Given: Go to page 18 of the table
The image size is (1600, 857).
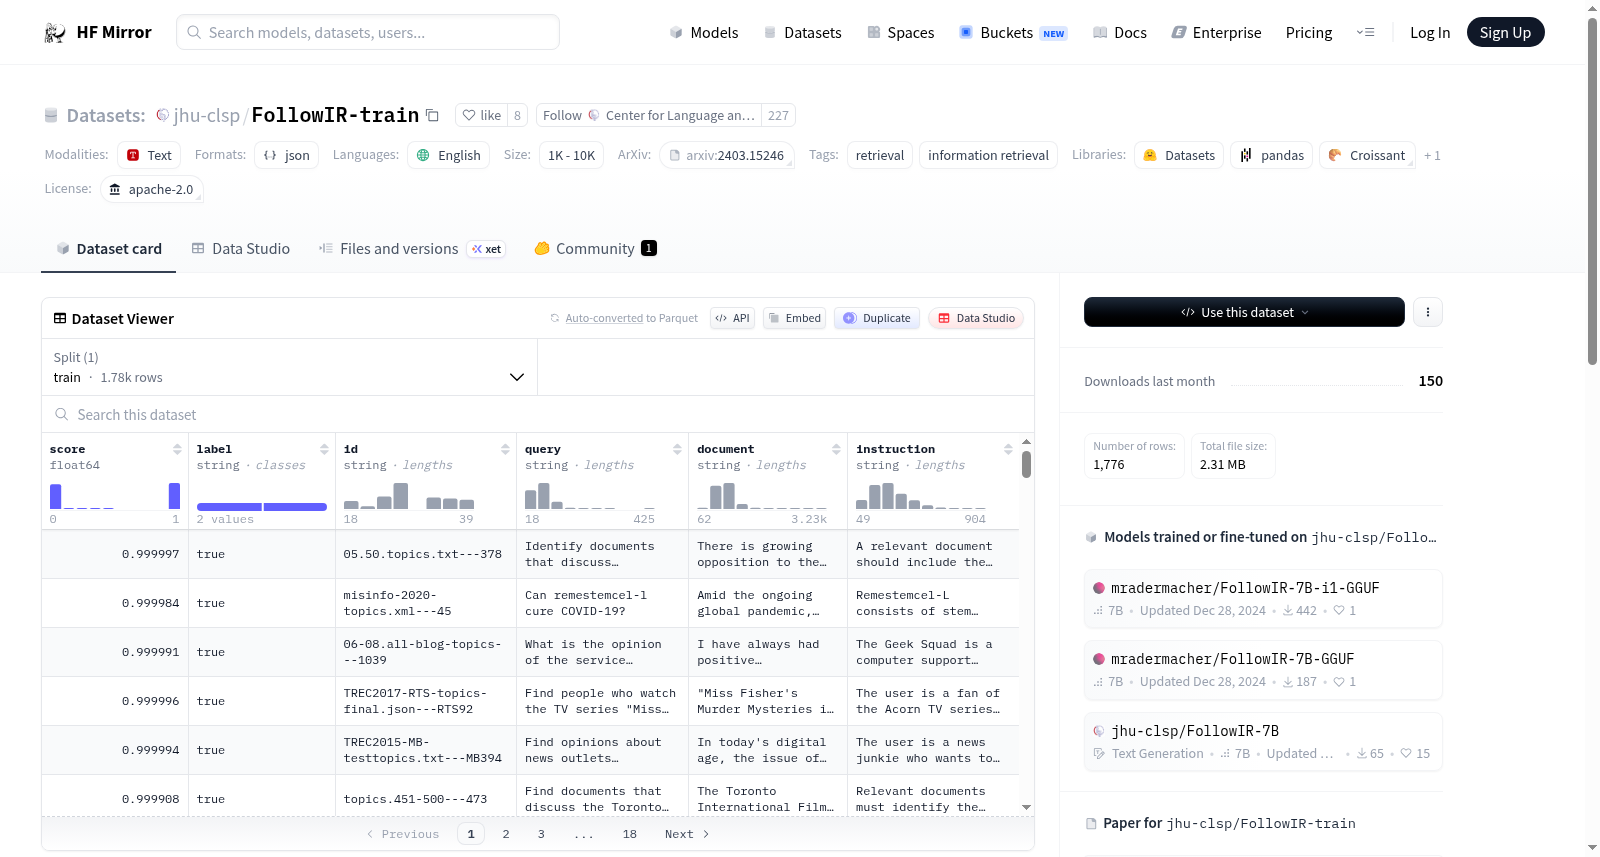Looking at the screenshot, I should [x=629, y=834].
